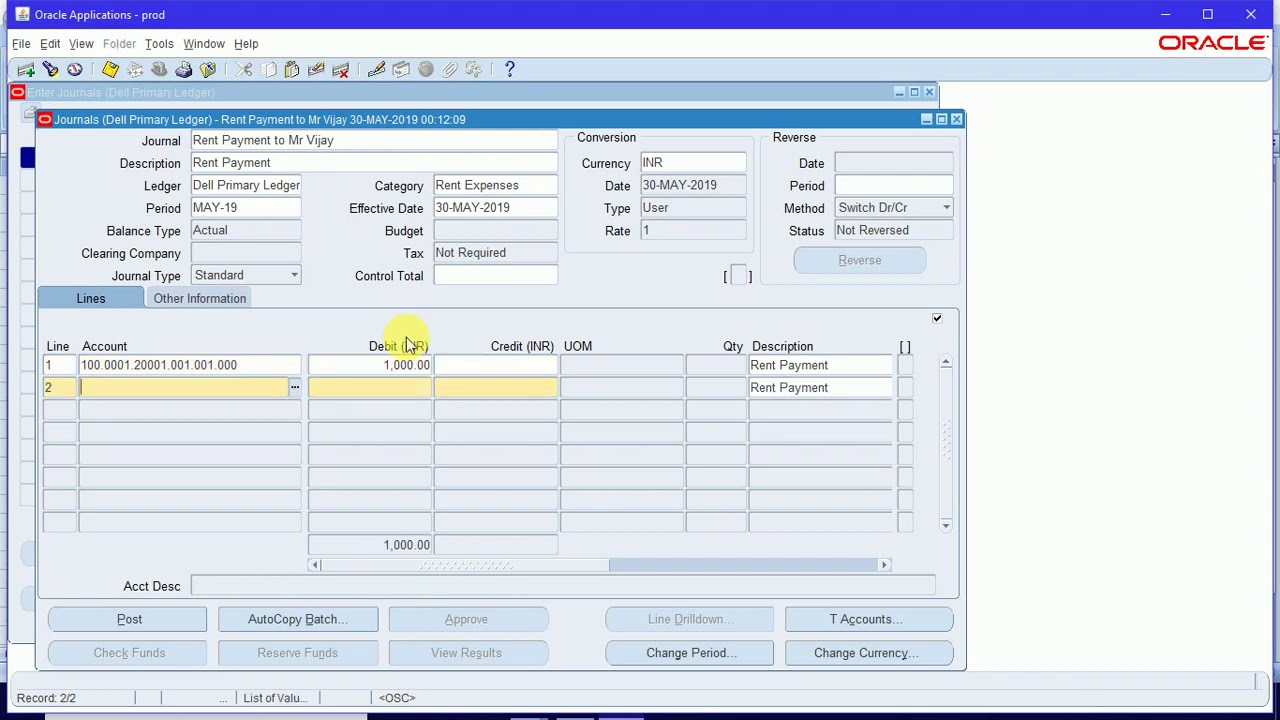This screenshot has width=1280, height=720.
Task: Click the Reverse Period field
Action: click(894, 186)
